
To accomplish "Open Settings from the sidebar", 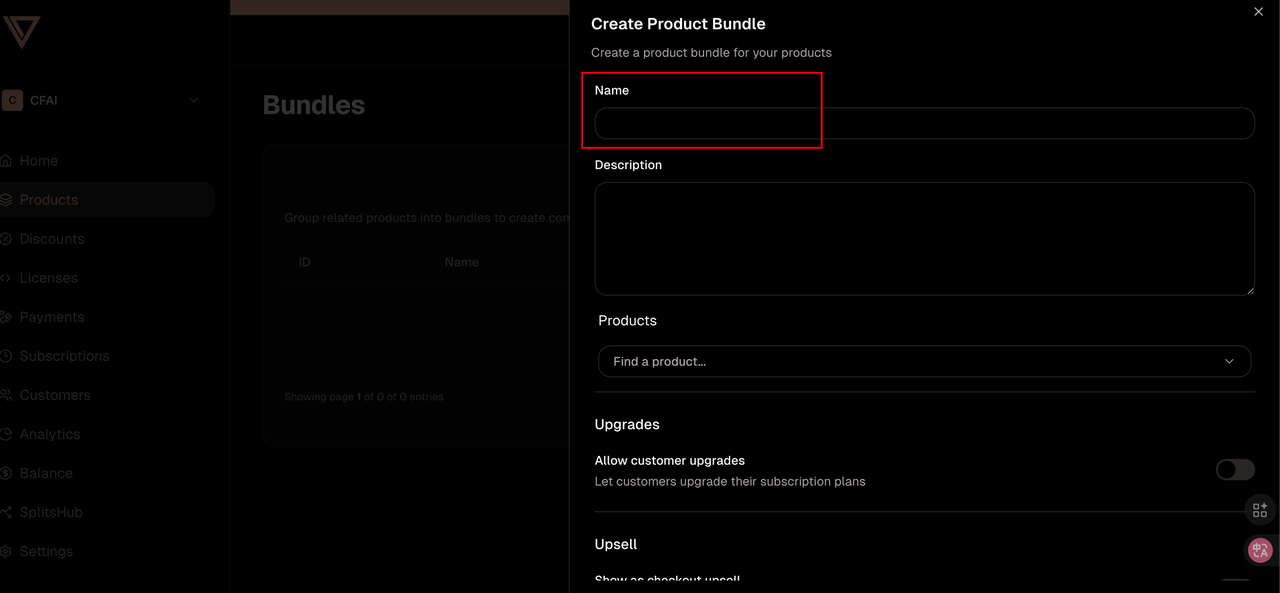I will pos(46,550).
